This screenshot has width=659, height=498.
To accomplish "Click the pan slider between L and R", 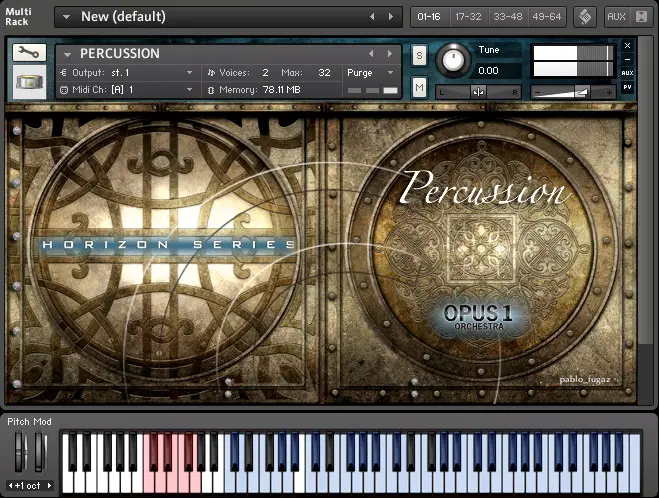I will coord(478,92).
